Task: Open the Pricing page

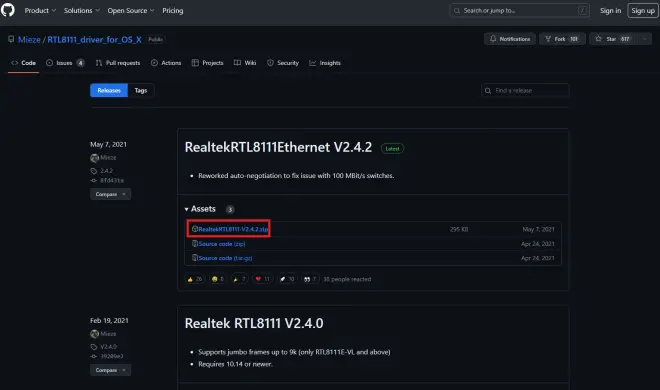Action: [x=173, y=11]
